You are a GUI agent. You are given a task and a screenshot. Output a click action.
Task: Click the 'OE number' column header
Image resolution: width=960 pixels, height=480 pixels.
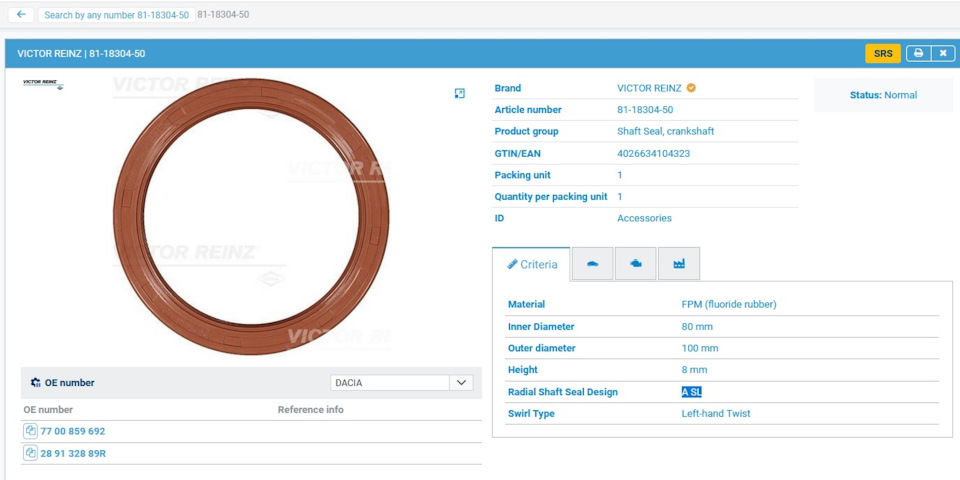point(48,410)
